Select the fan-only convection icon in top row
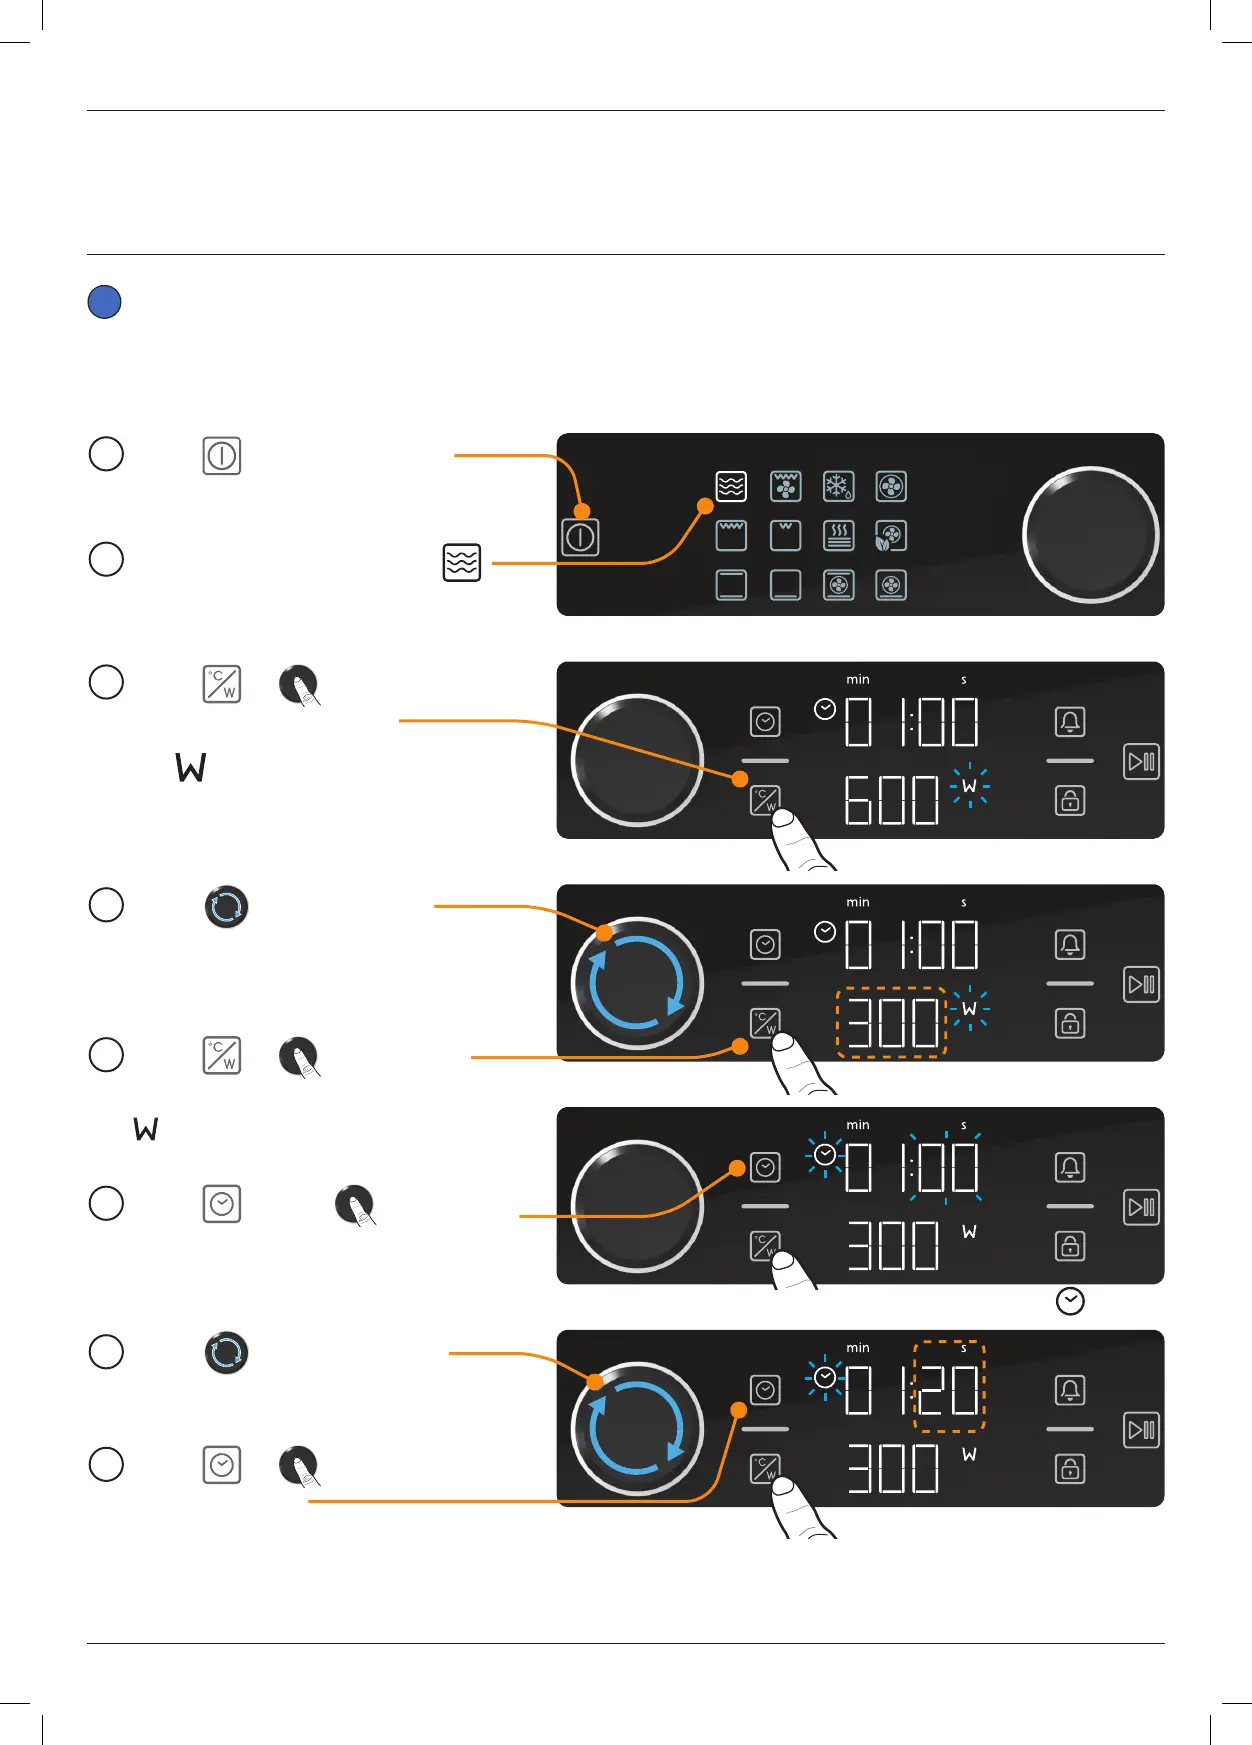Image resolution: width=1252 pixels, height=1745 pixels. (x=891, y=486)
